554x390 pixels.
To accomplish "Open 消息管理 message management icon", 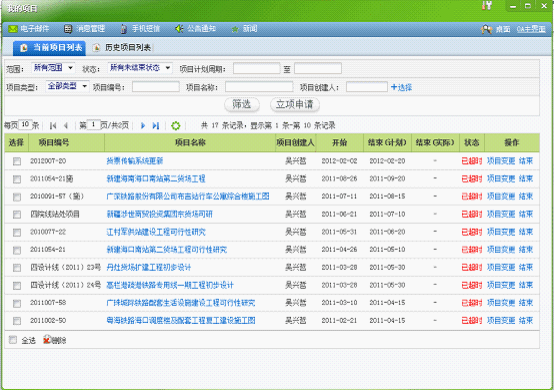I will pyautogui.click(x=68, y=29).
